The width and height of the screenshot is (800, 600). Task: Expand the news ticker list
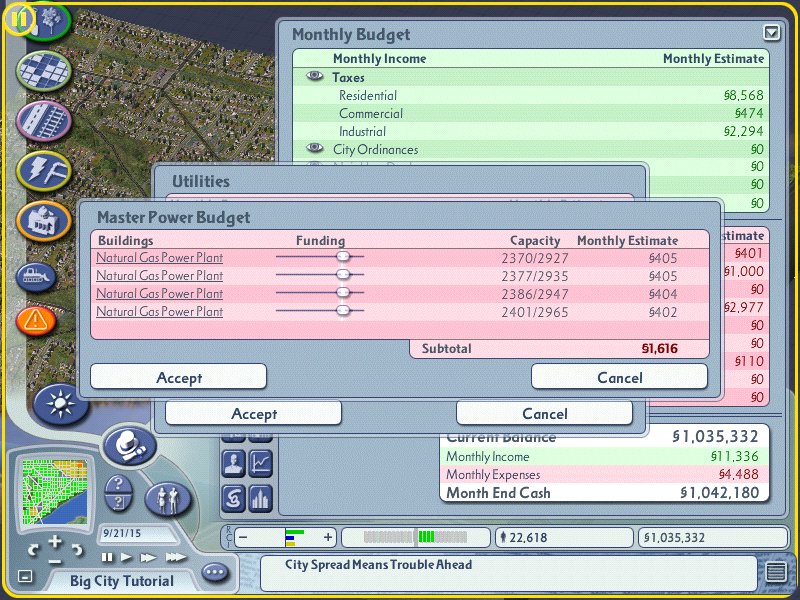[775, 572]
